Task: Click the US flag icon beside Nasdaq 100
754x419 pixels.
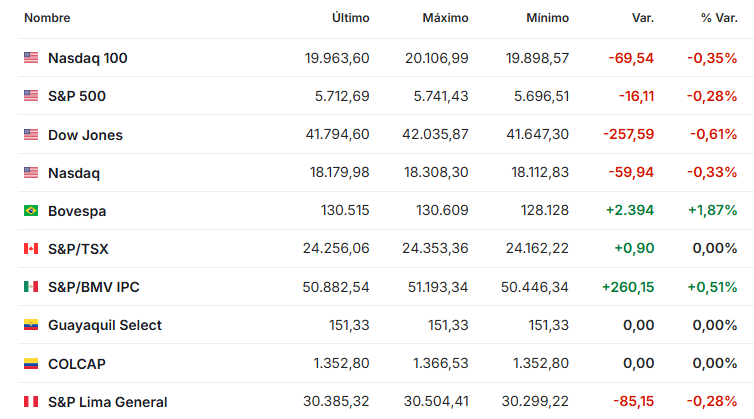Action: click(31, 58)
